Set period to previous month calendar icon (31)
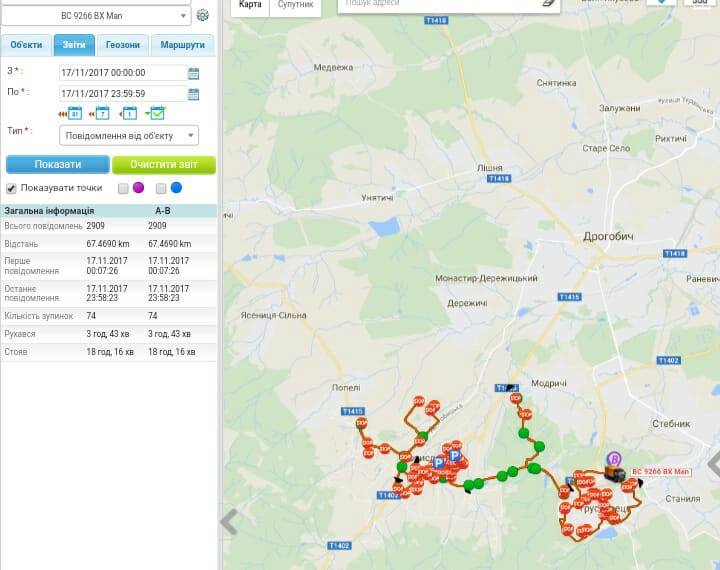 tap(70, 113)
